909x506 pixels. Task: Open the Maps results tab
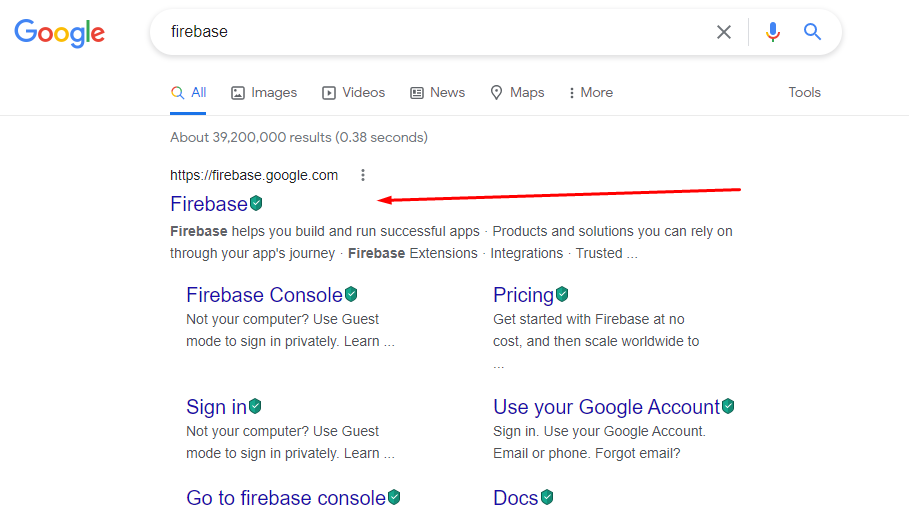click(517, 92)
